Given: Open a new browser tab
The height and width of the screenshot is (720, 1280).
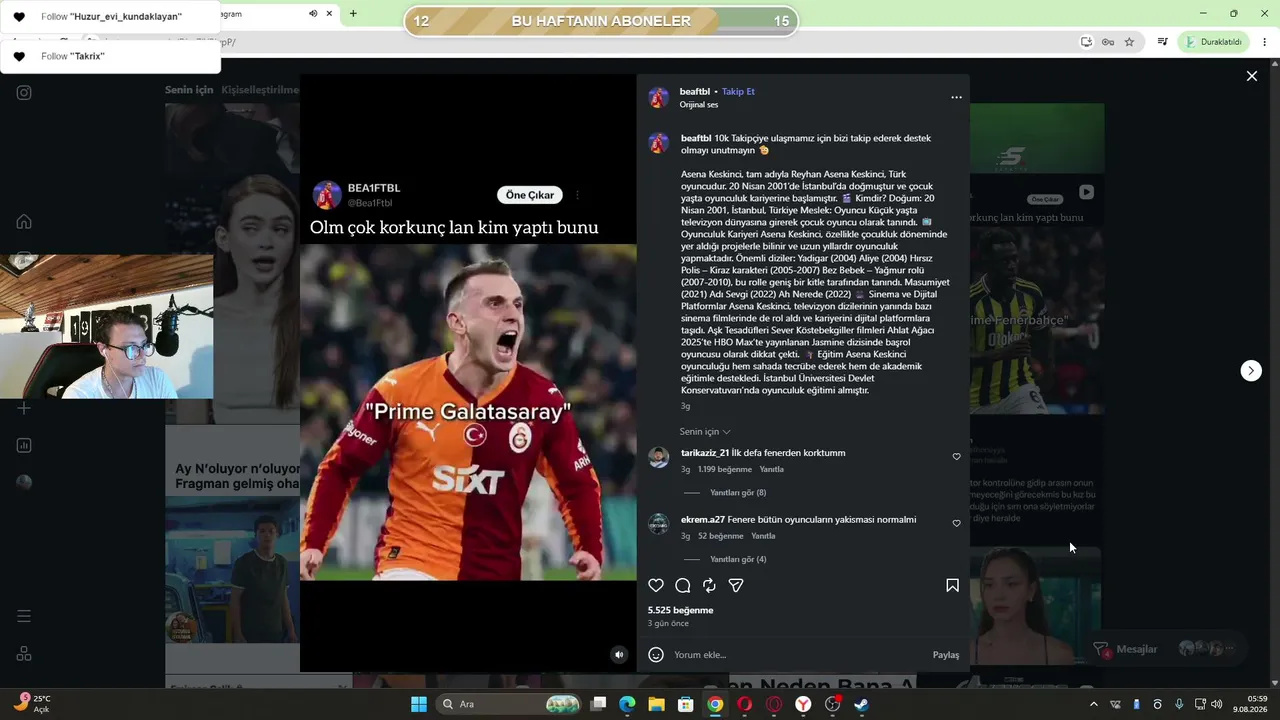Looking at the screenshot, I should 353,14.
